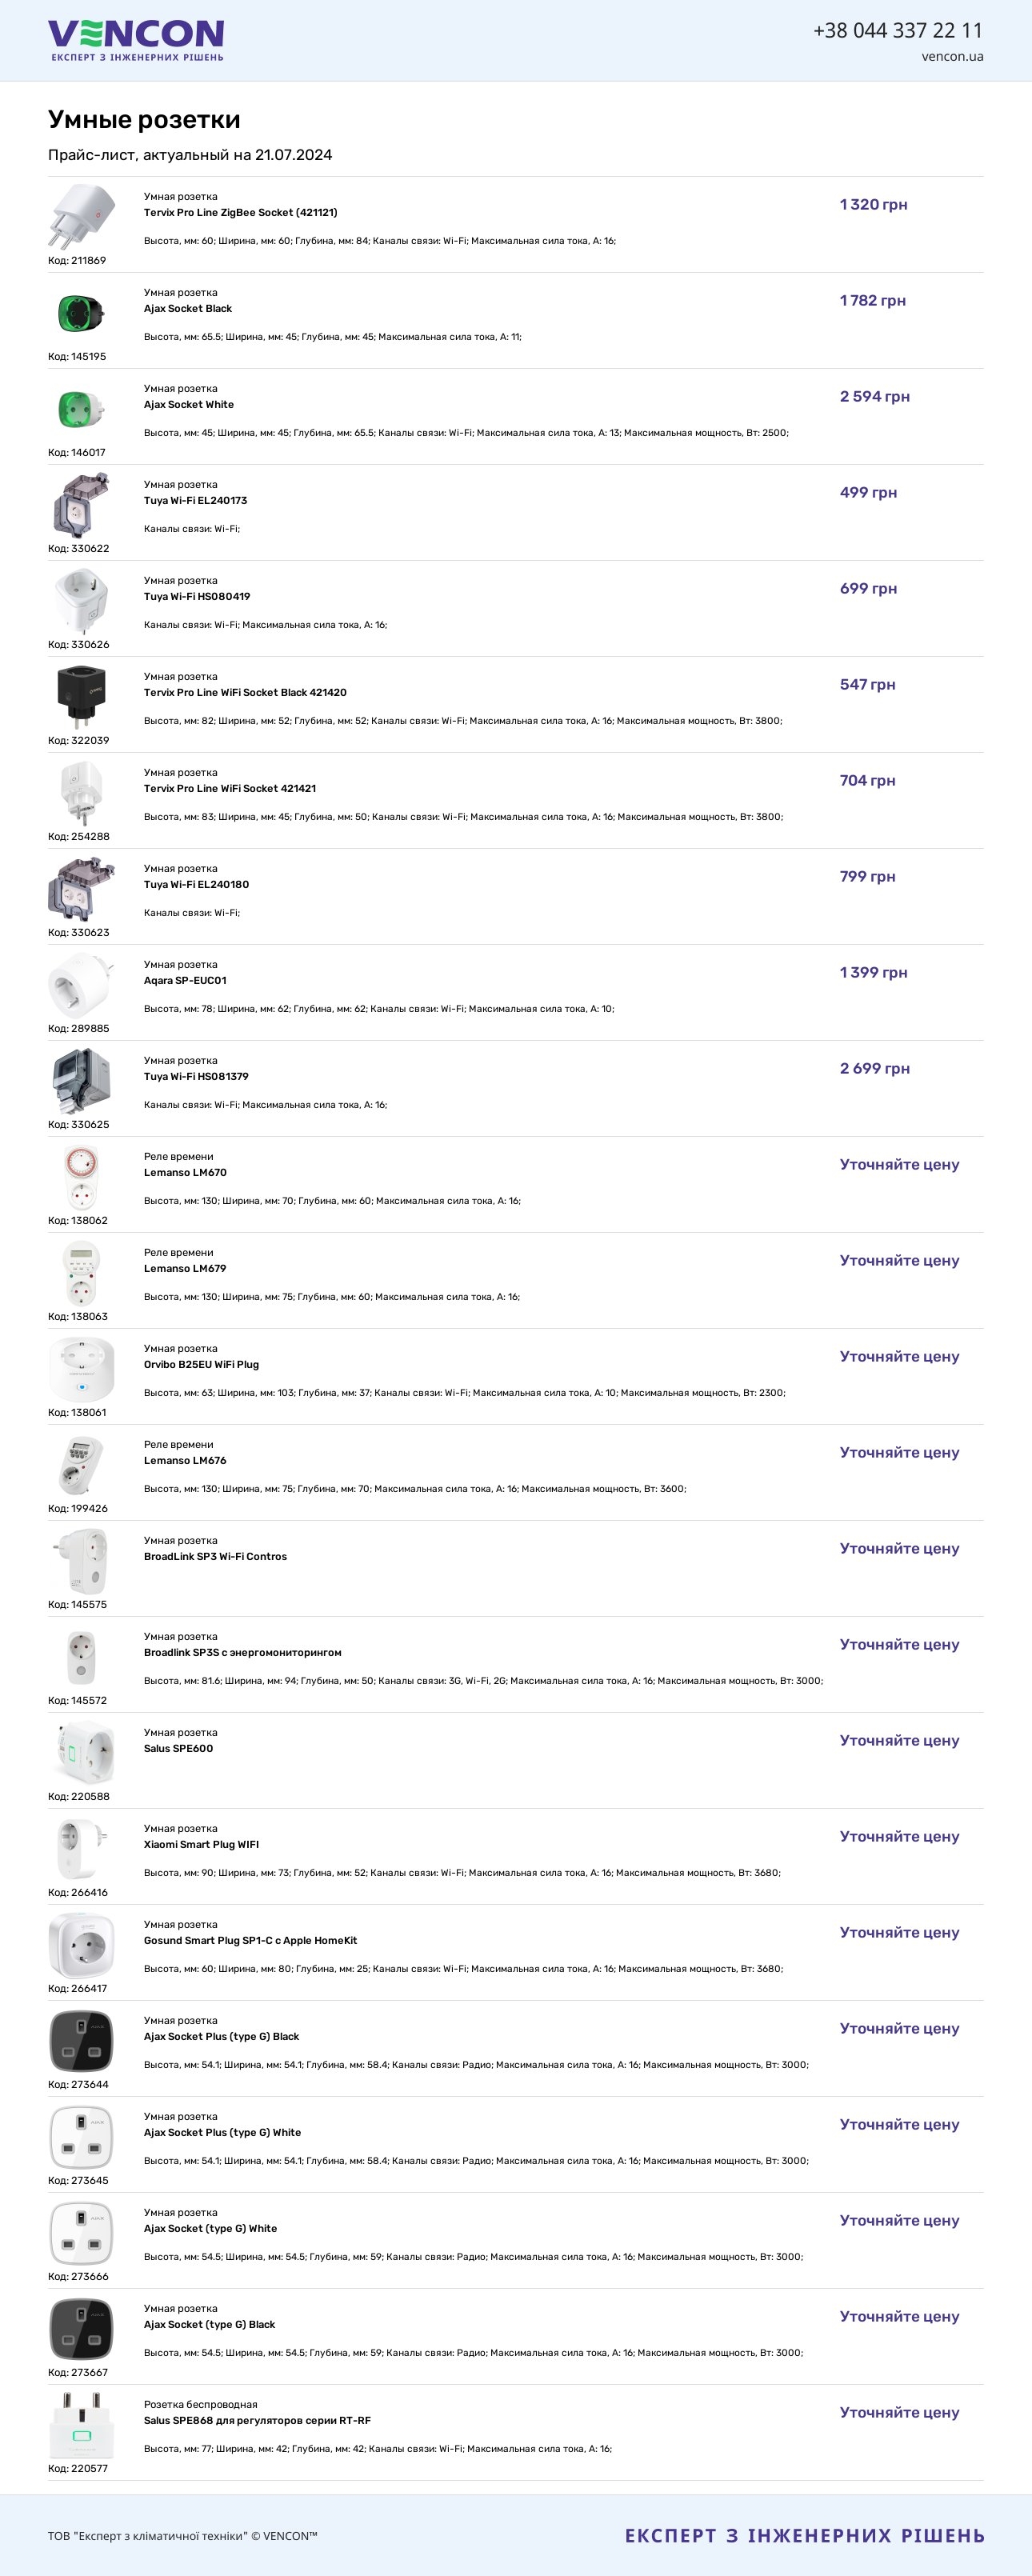The height and width of the screenshot is (2576, 1032).
Task: Open Tervix Pro Line WiFi Socket 421421 title
Action: 230,789
